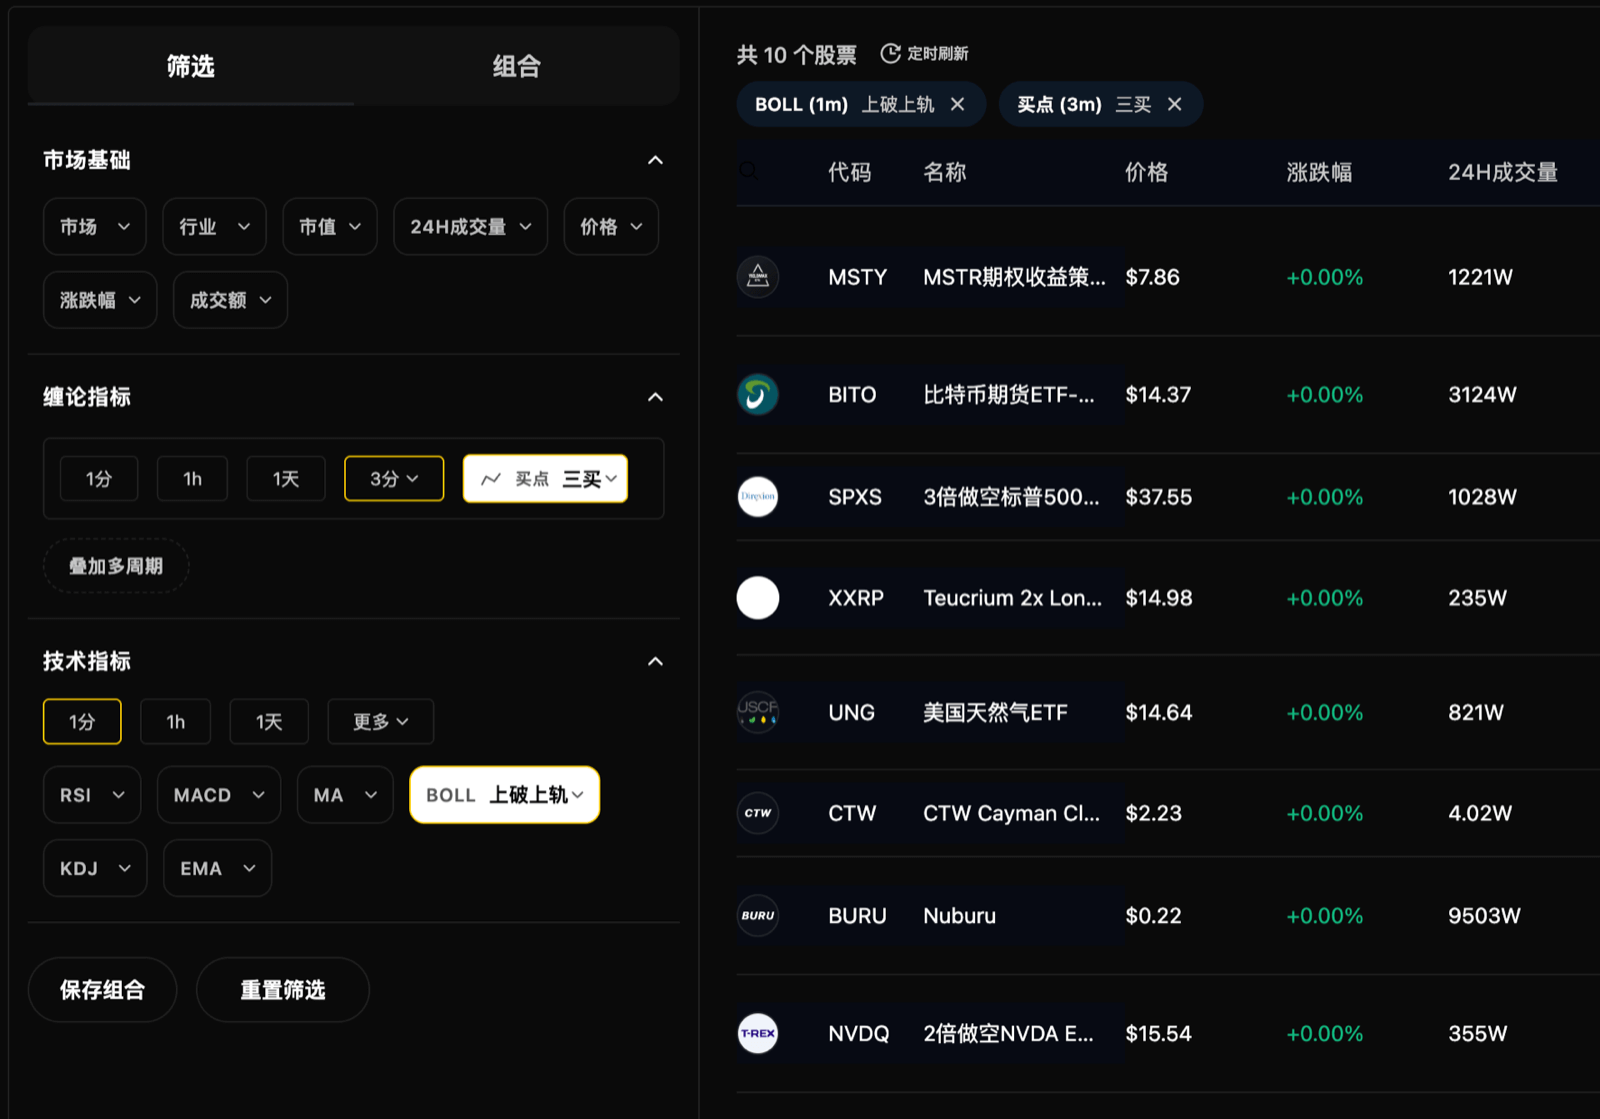Click the BITO Bitcoin ETF logo
The image size is (1600, 1119).
pyautogui.click(x=758, y=394)
